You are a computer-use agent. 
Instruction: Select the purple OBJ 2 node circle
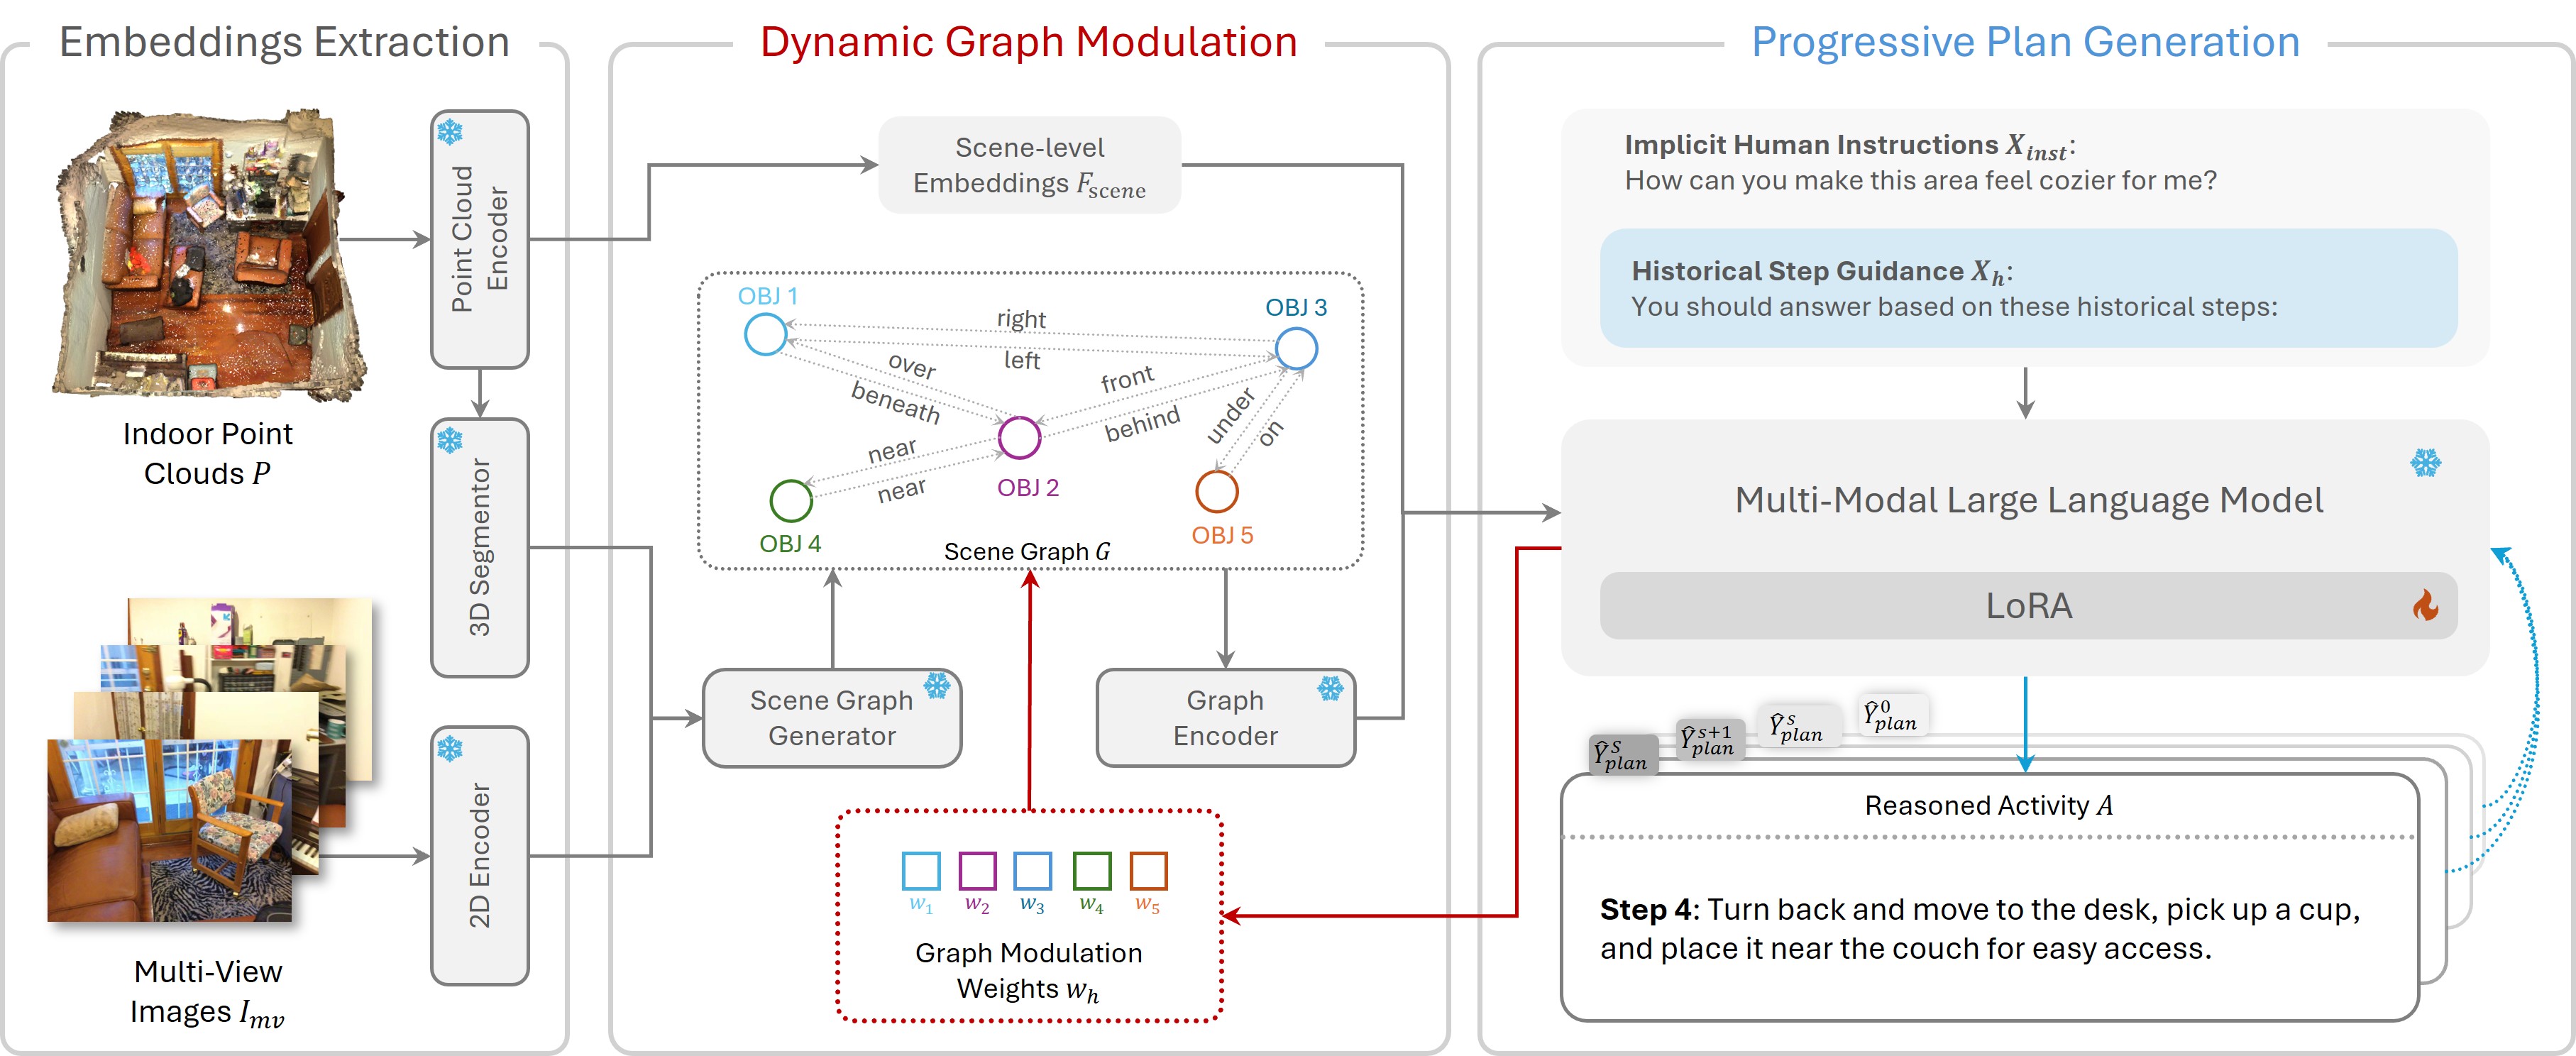pyautogui.click(x=1019, y=437)
